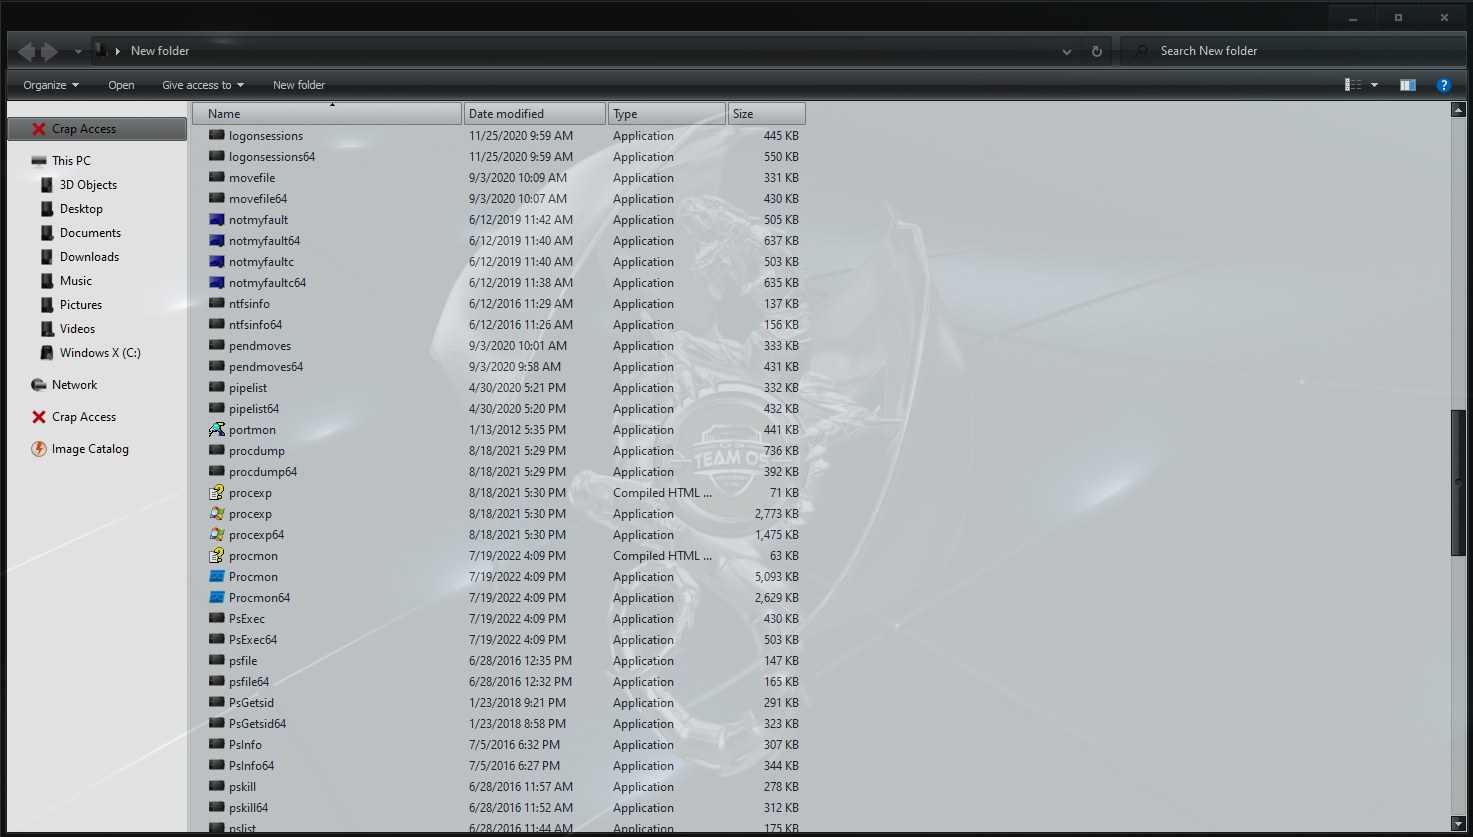Click the procdump file icon
The image size is (1473, 837).
pyautogui.click(x=217, y=451)
